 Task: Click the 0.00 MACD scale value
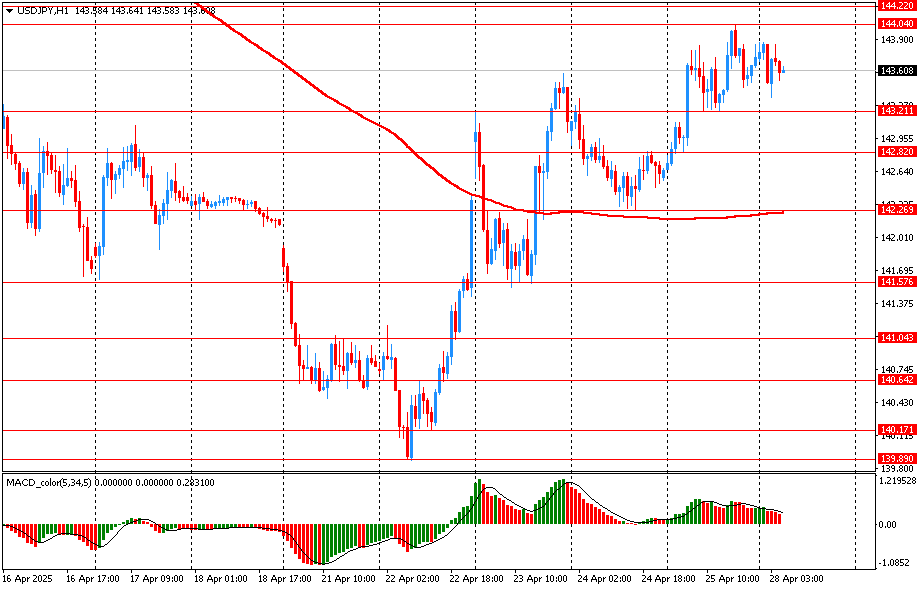coord(889,524)
